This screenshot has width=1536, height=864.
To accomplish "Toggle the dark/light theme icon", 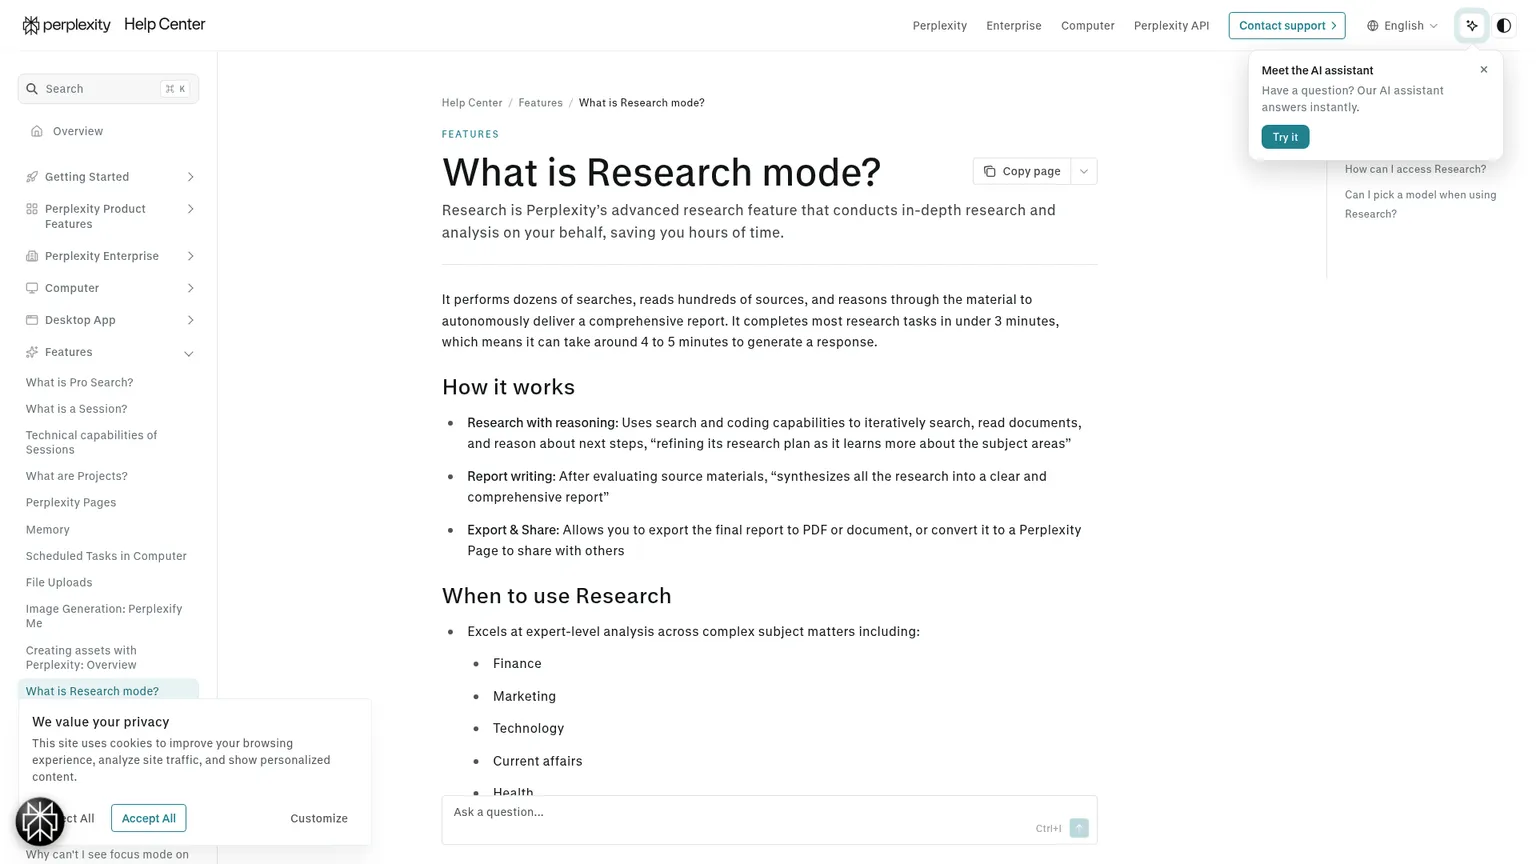I will coord(1503,26).
